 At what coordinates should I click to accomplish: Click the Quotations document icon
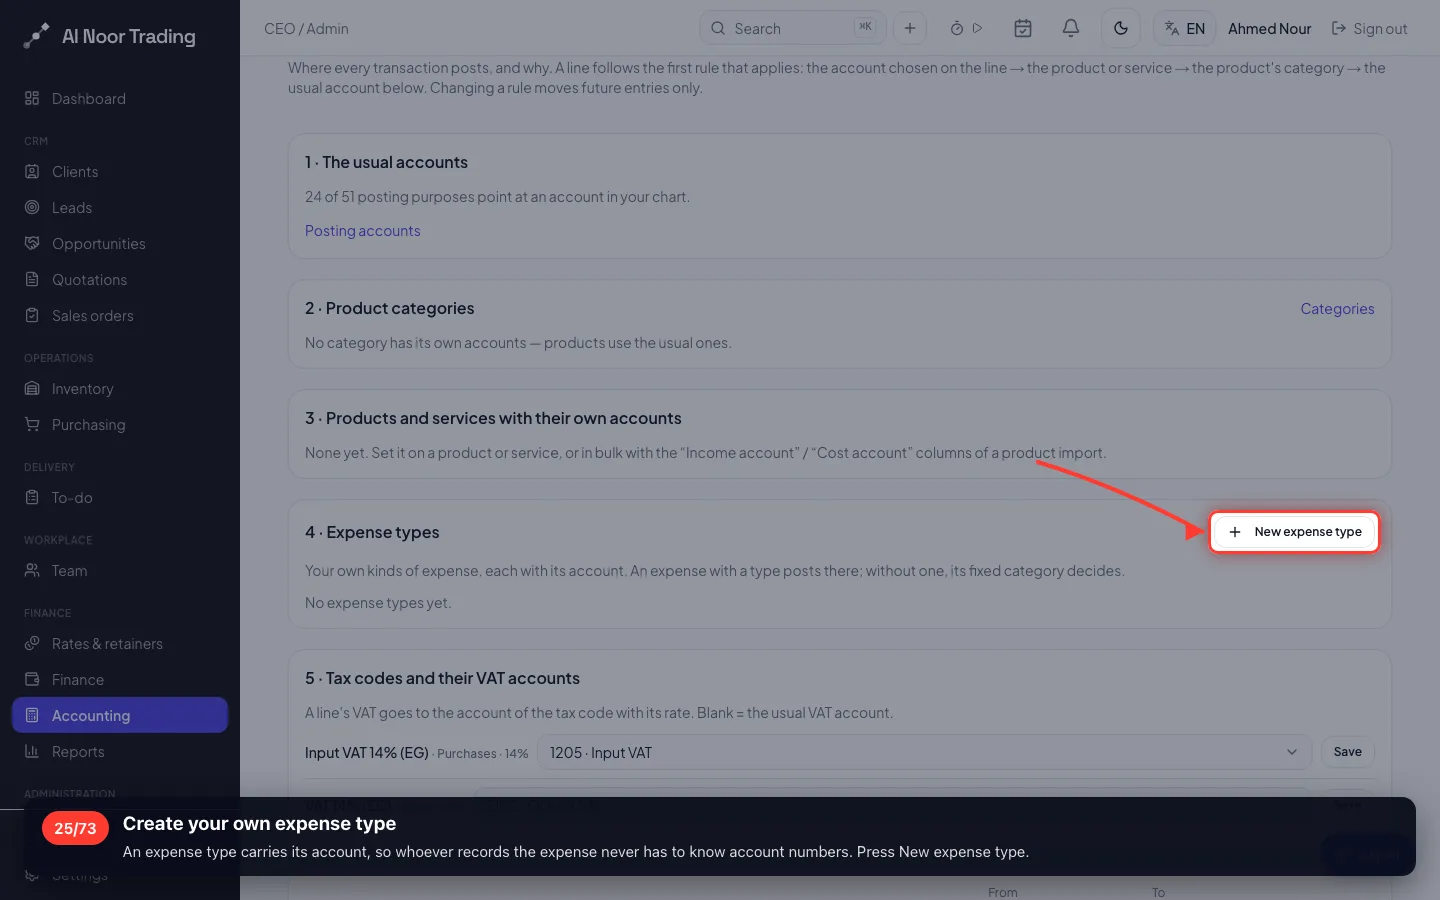click(32, 279)
